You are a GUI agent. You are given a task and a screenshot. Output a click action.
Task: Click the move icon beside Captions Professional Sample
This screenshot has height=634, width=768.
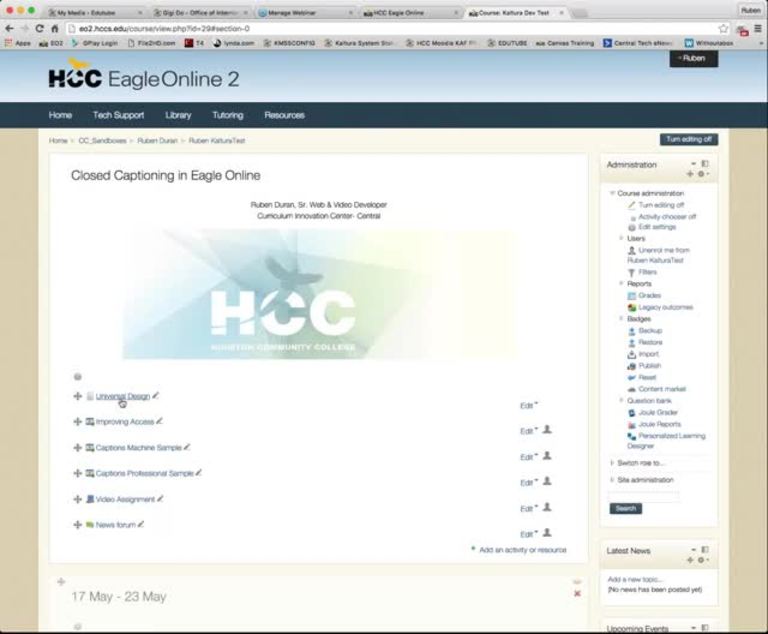pos(77,473)
